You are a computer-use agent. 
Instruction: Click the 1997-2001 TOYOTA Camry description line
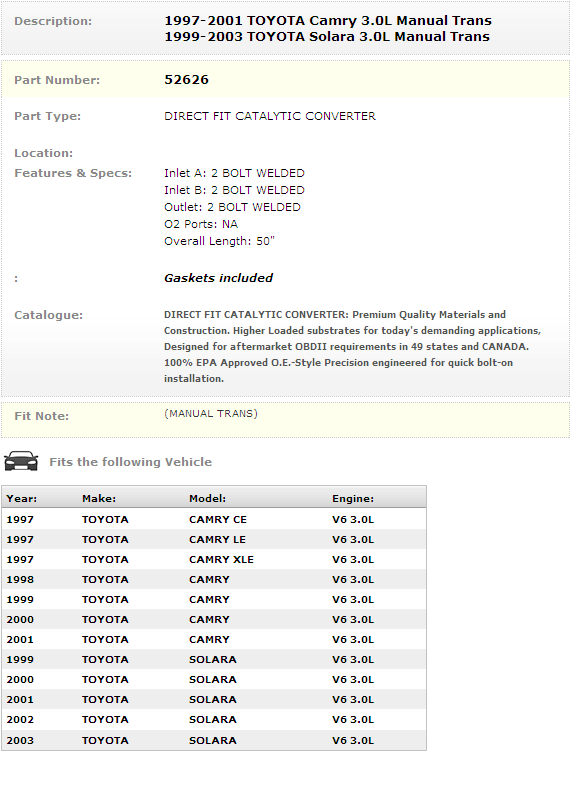tap(328, 21)
